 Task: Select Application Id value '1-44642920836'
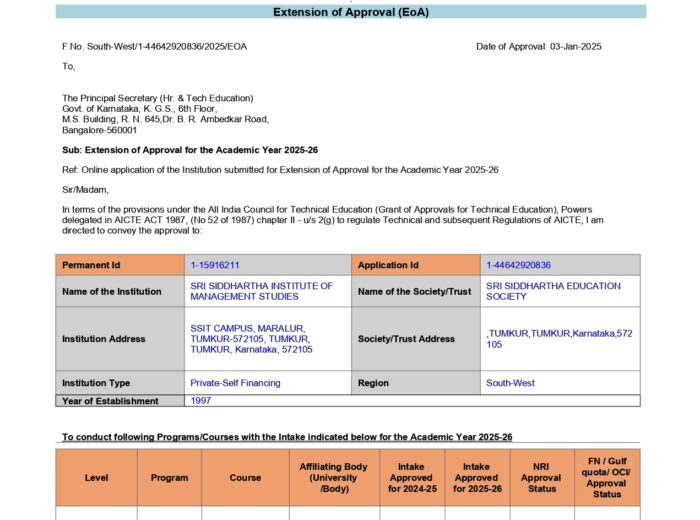coord(518,265)
